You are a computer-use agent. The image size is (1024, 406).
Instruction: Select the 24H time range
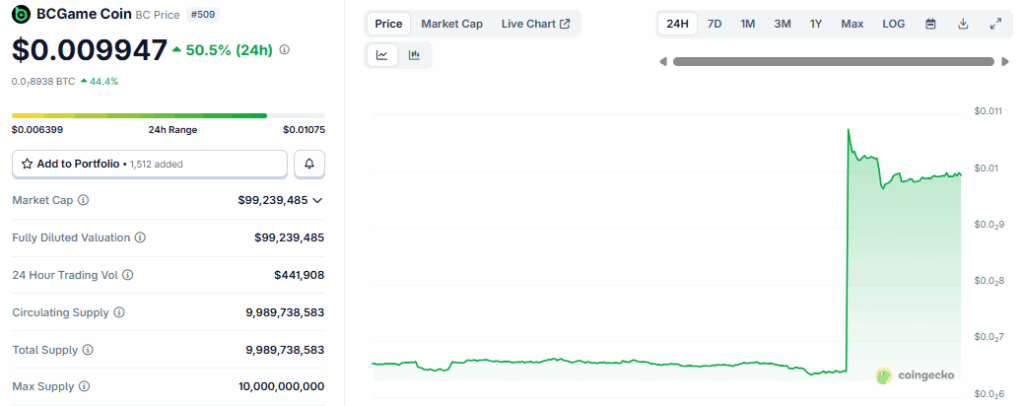[x=677, y=24]
